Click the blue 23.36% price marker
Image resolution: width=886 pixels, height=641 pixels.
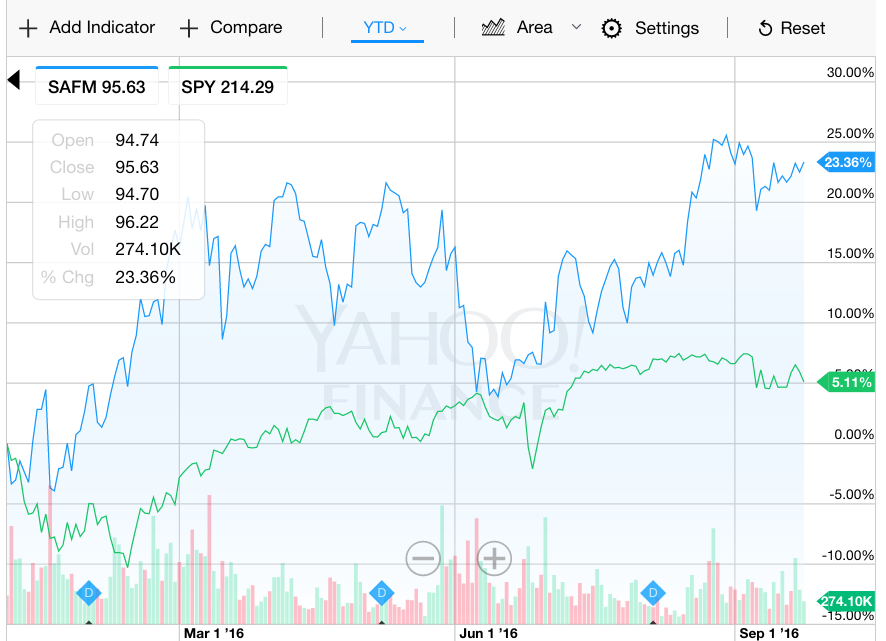coord(845,162)
